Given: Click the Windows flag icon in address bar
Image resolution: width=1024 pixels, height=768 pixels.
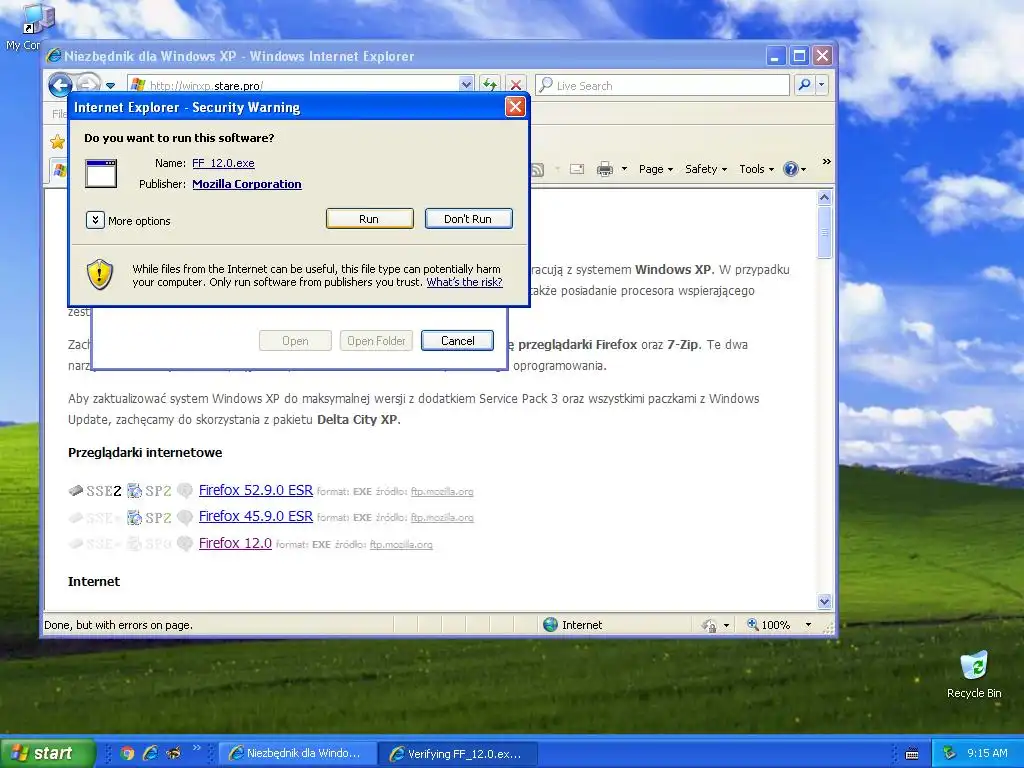Looking at the screenshot, I should pos(138,85).
